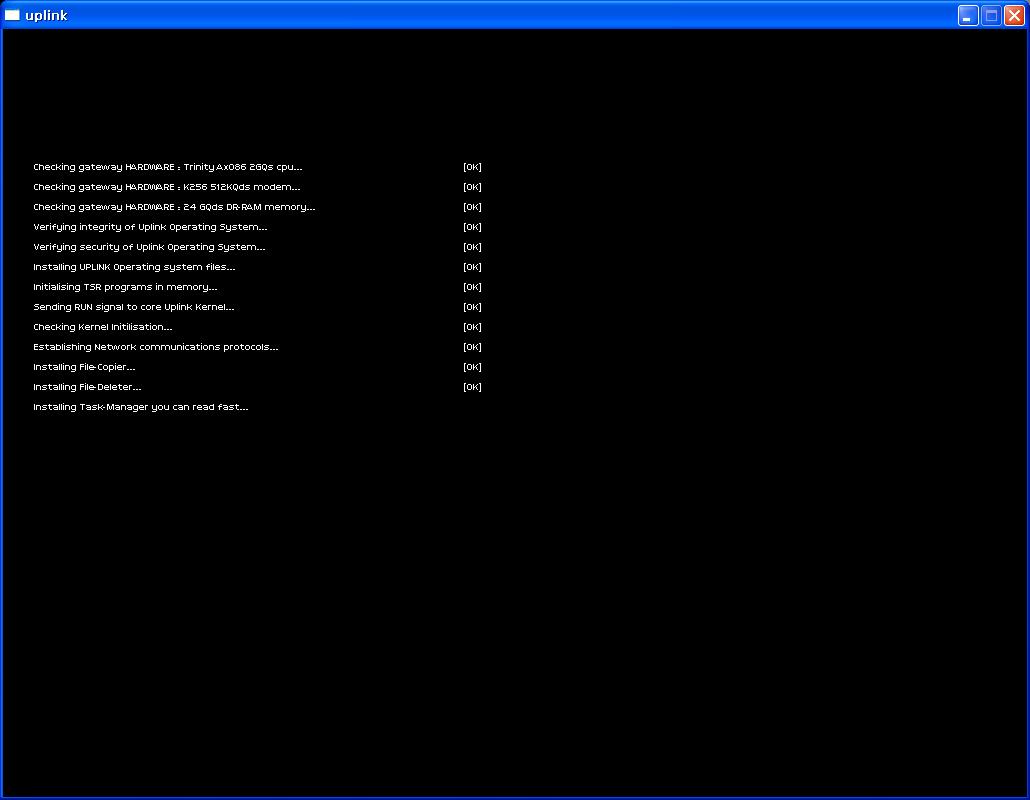Click the Trinity Ax086 cpu hardware check line
The width and height of the screenshot is (1030, 800).
tap(167, 167)
